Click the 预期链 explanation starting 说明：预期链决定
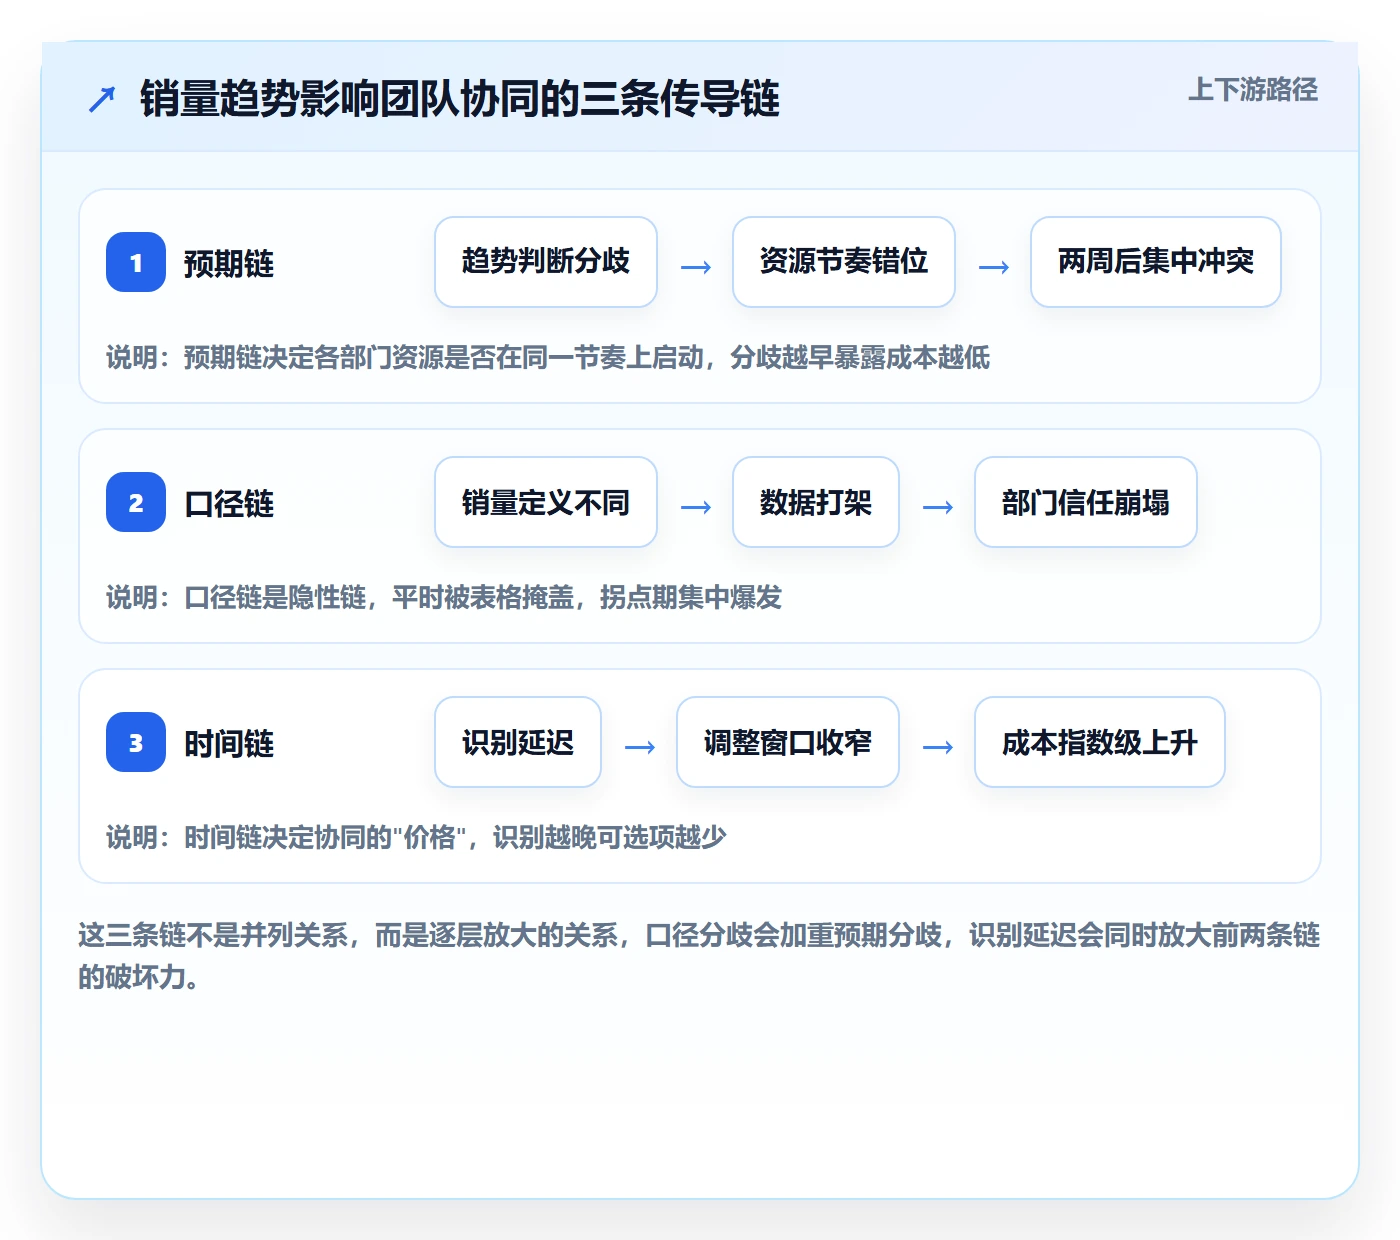This screenshot has height=1240, width=1400. (548, 358)
